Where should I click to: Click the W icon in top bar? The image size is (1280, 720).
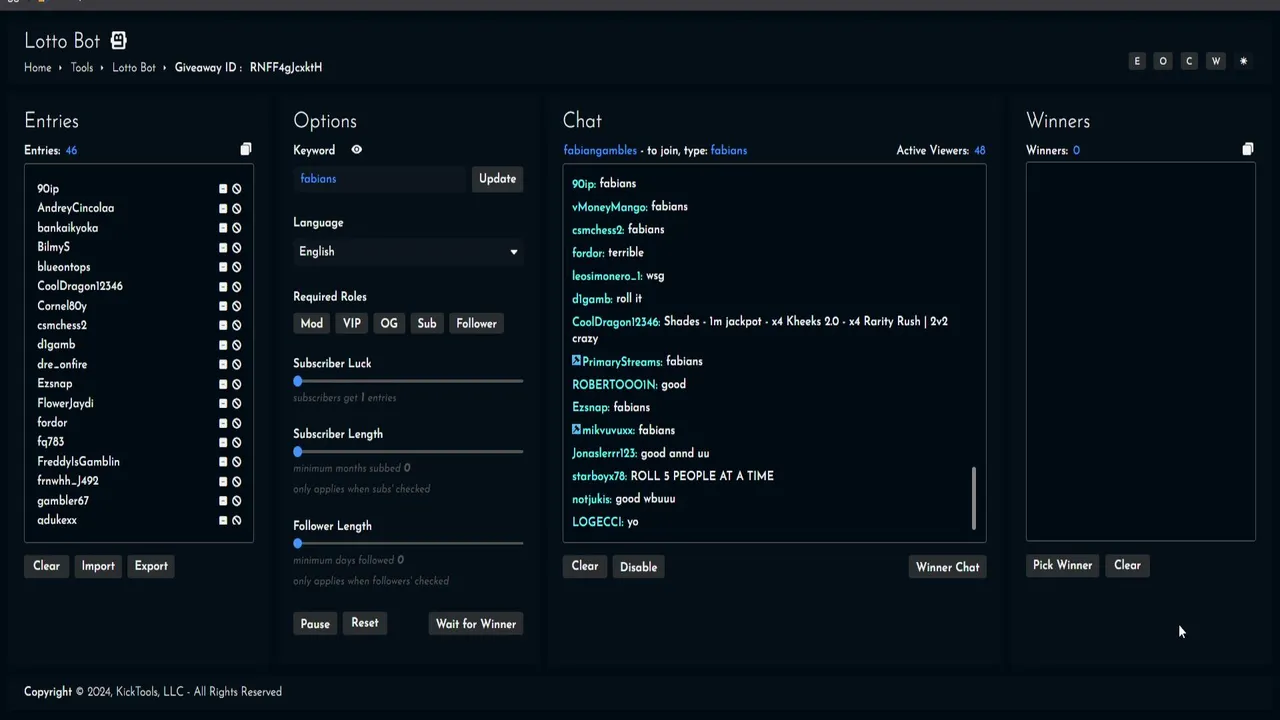tap(1216, 61)
